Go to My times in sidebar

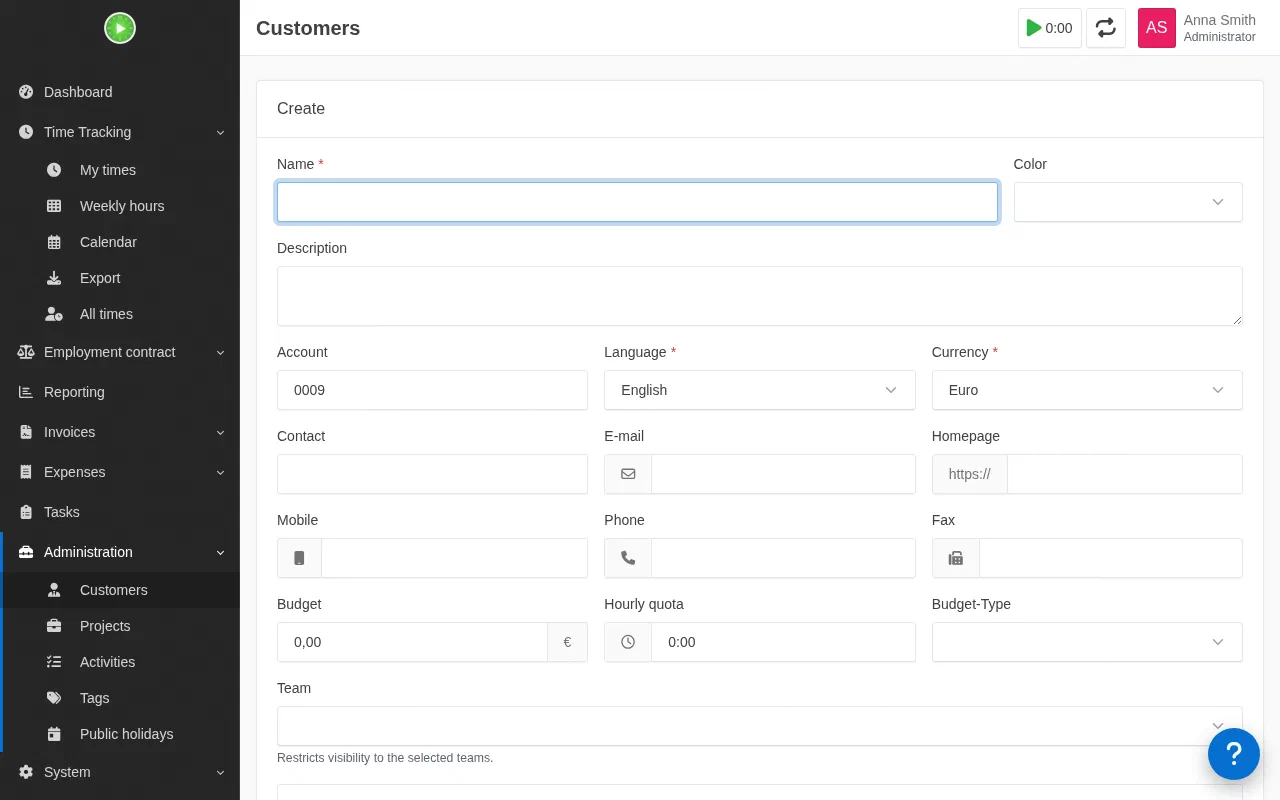120,170
